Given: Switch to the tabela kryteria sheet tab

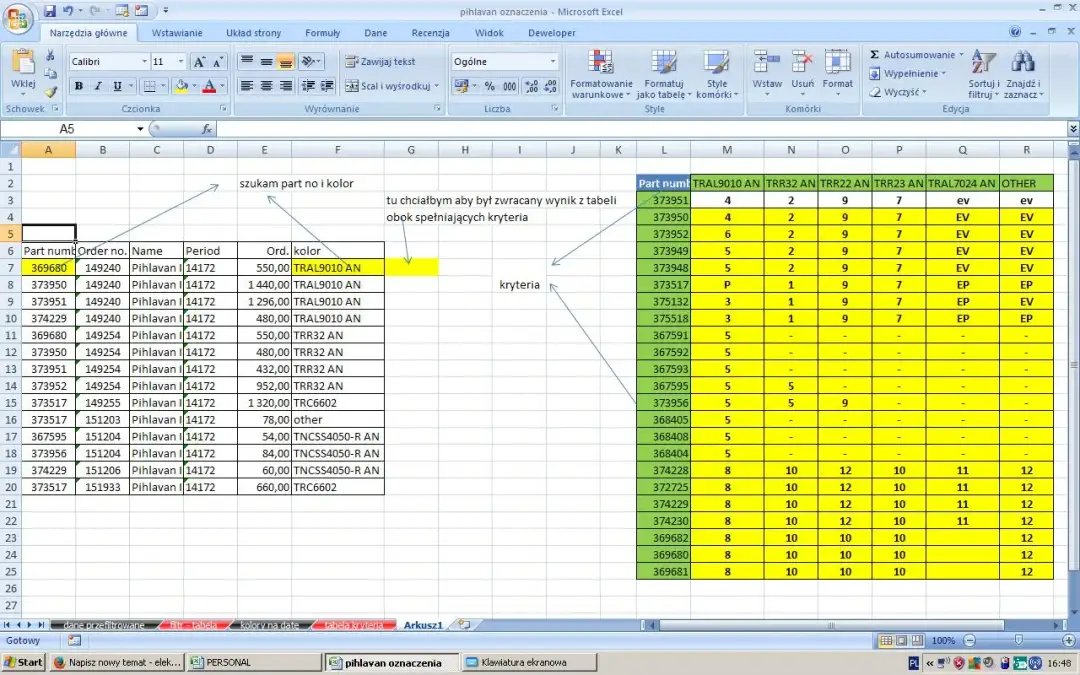Looking at the screenshot, I should pyautogui.click(x=353, y=625).
